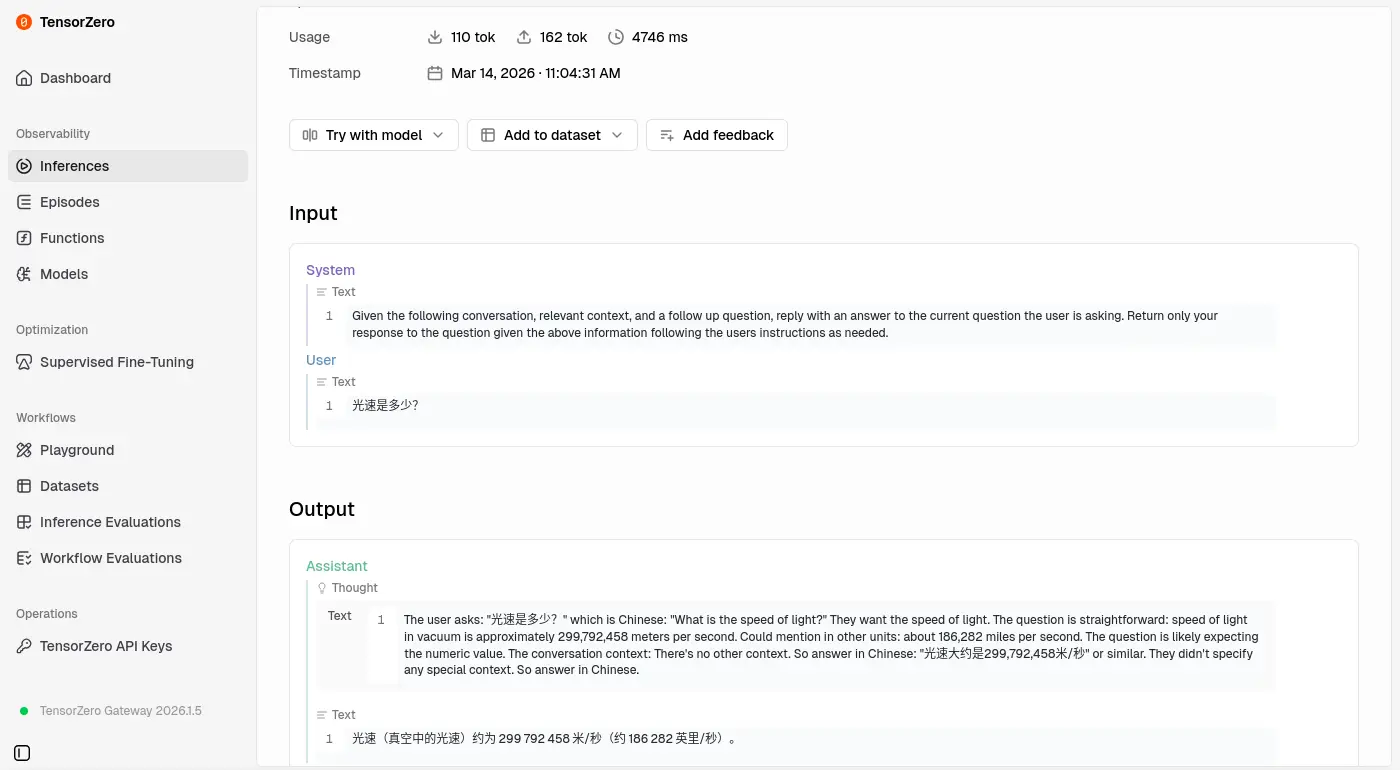Click the Models icon in sidebar

pyautogui.click(x=24, y=274)
